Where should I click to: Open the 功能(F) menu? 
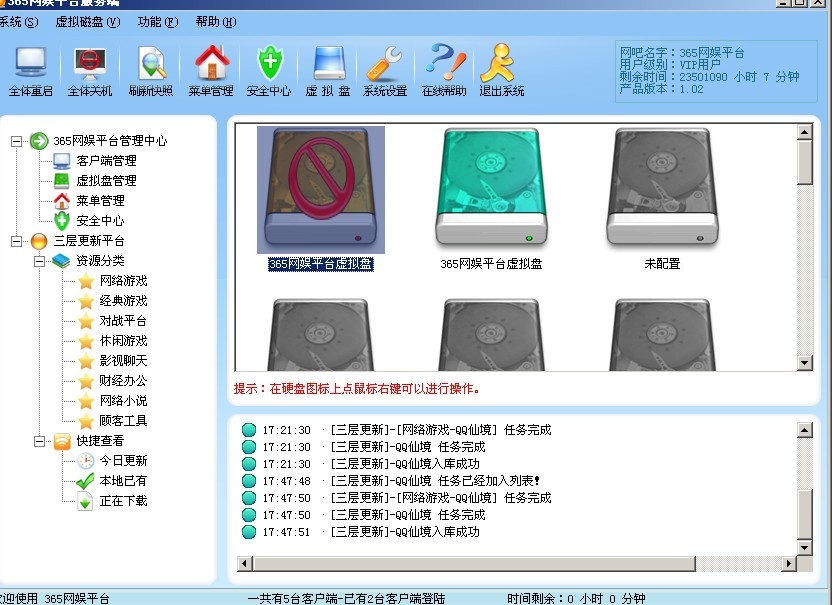(158, 22)
